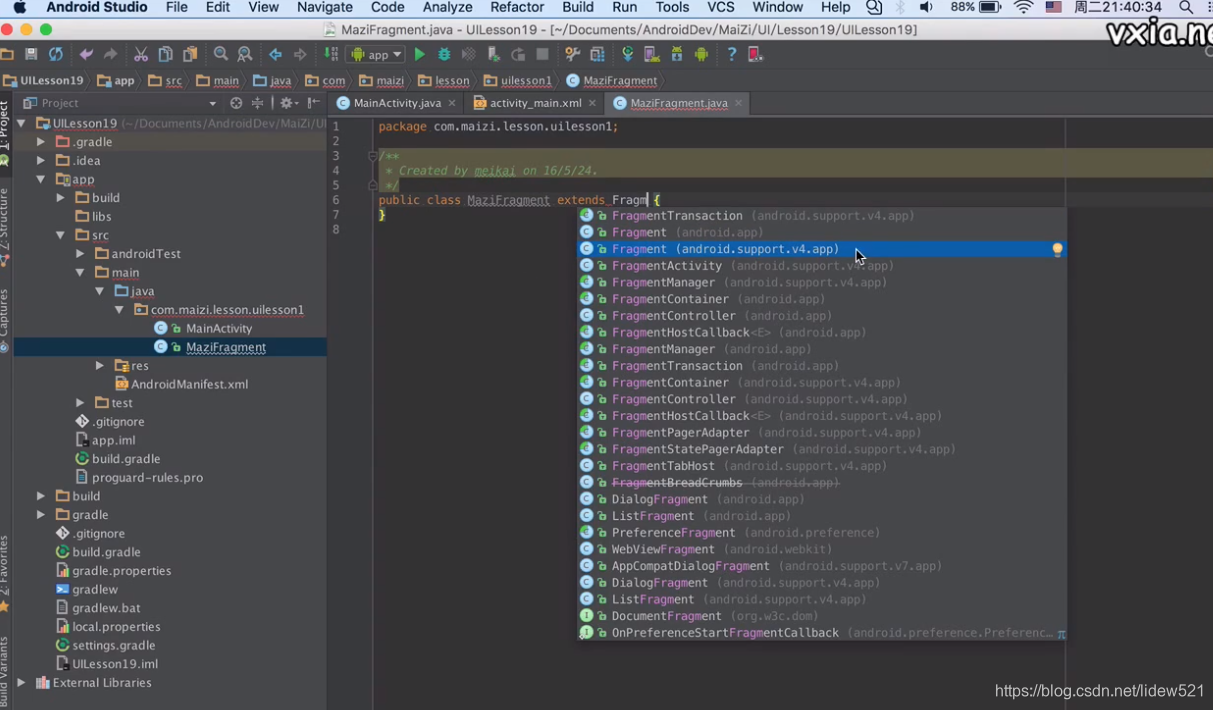The width and height of the screenshot is (1213, 710).
Task: Click Sync Project with Gradle icon
Action: point(628,54)
